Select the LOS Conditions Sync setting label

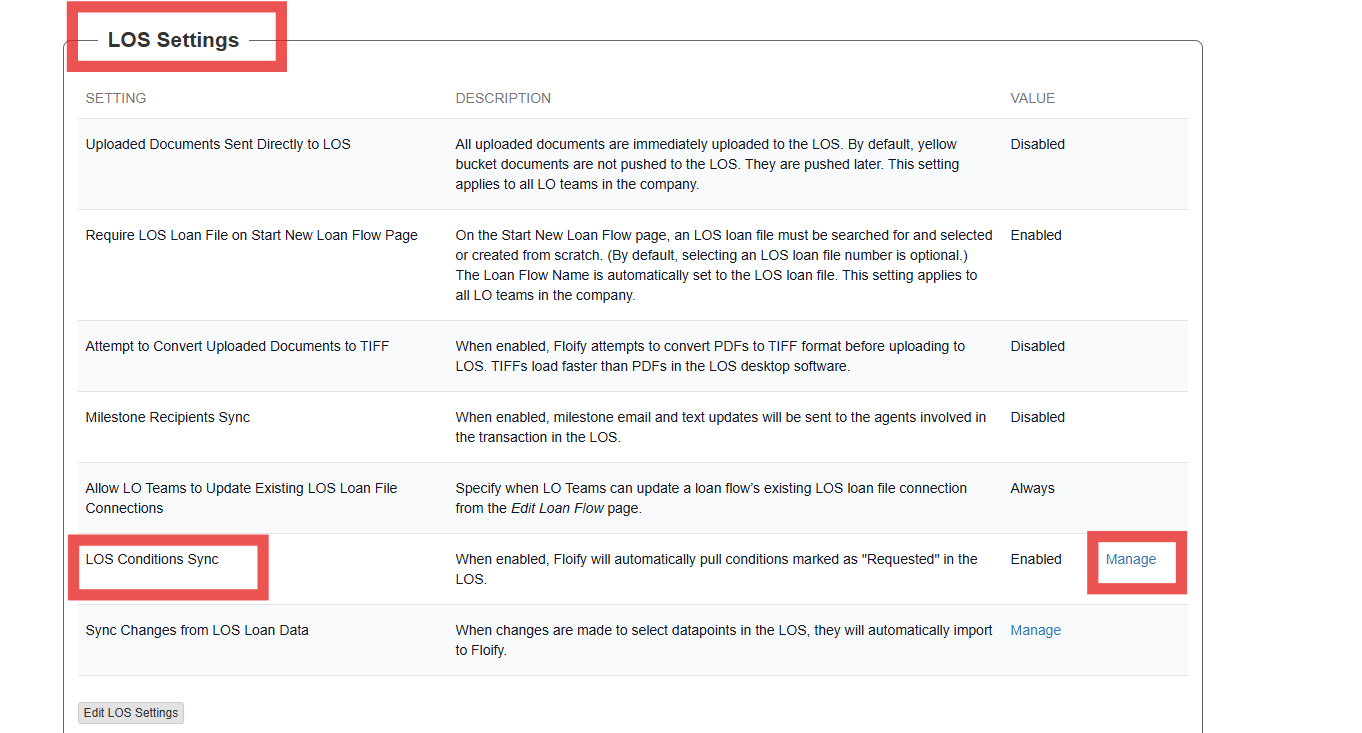click(x=152, y=559)
